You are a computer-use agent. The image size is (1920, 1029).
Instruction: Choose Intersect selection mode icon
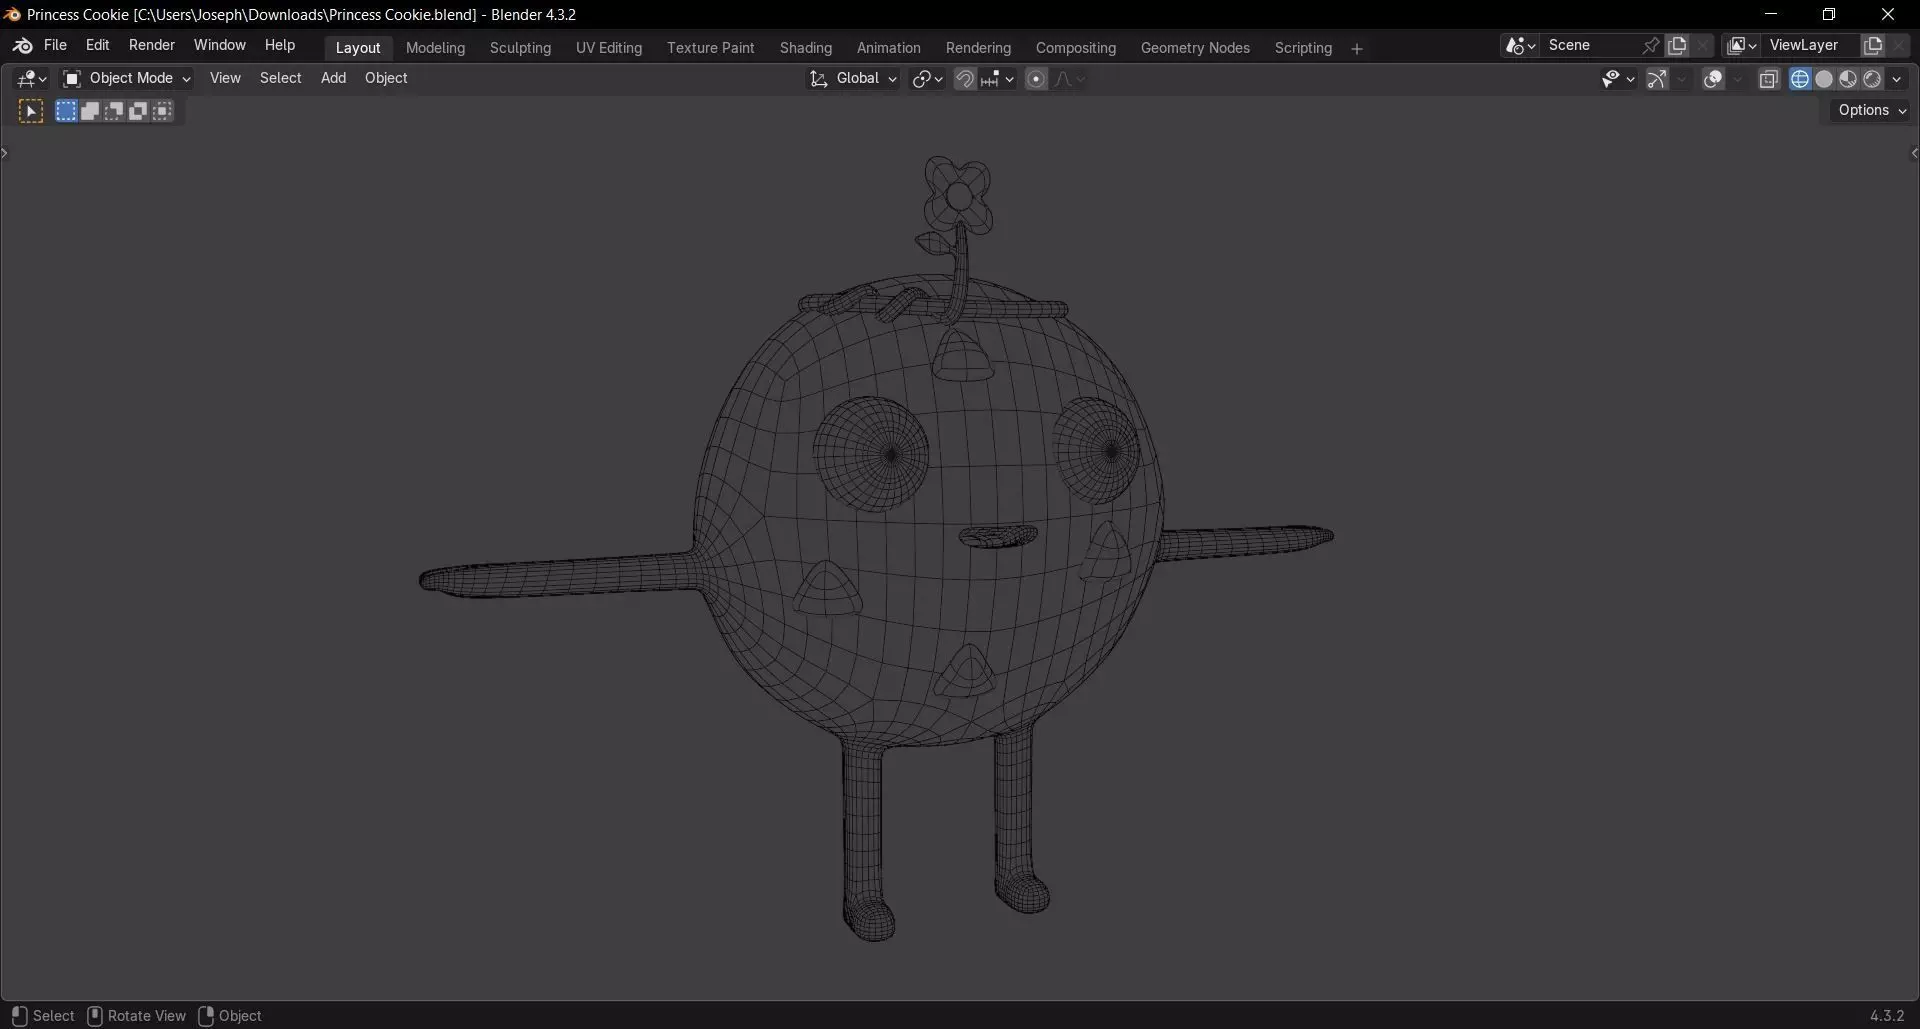(162, 111)
